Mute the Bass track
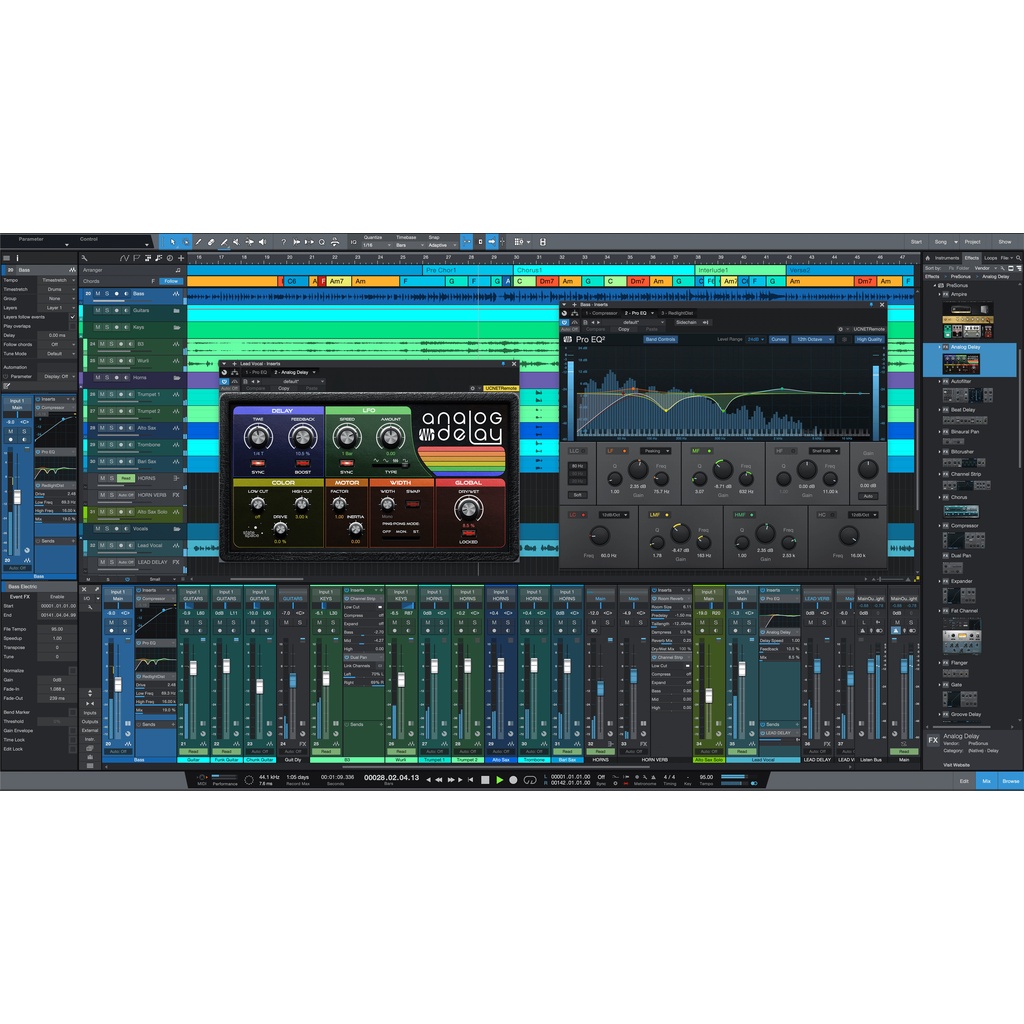The height and width of the screenshot is (1024, 1024). point(96,294)
